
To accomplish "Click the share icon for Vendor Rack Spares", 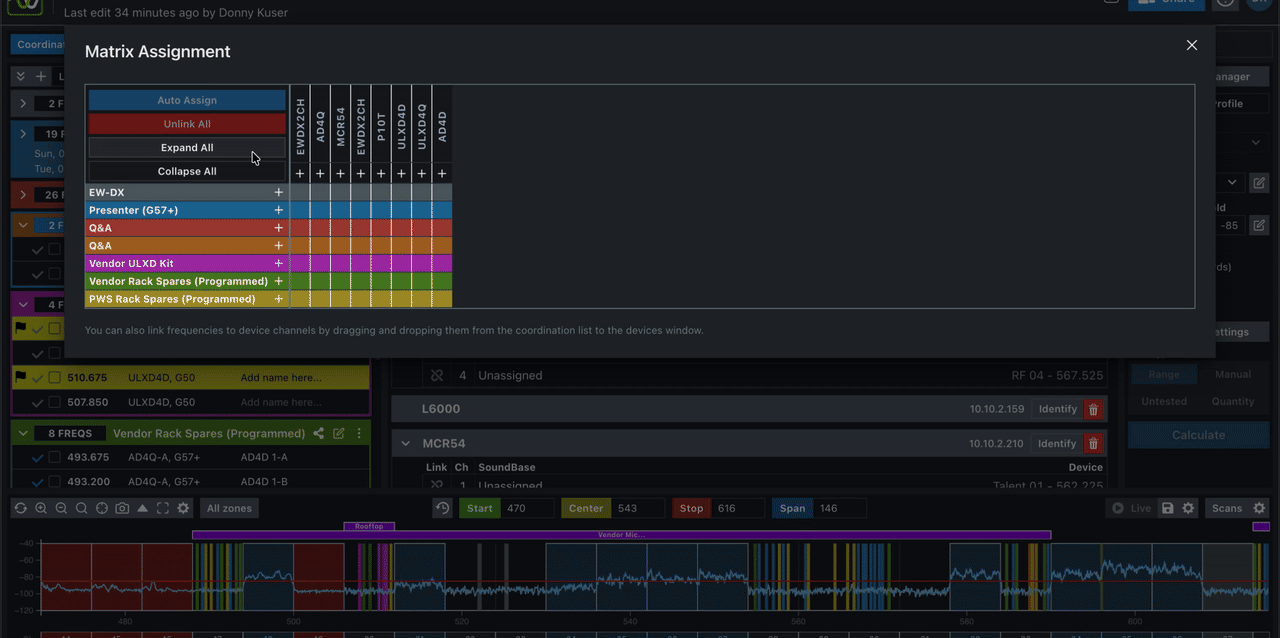I will (319, 434).
